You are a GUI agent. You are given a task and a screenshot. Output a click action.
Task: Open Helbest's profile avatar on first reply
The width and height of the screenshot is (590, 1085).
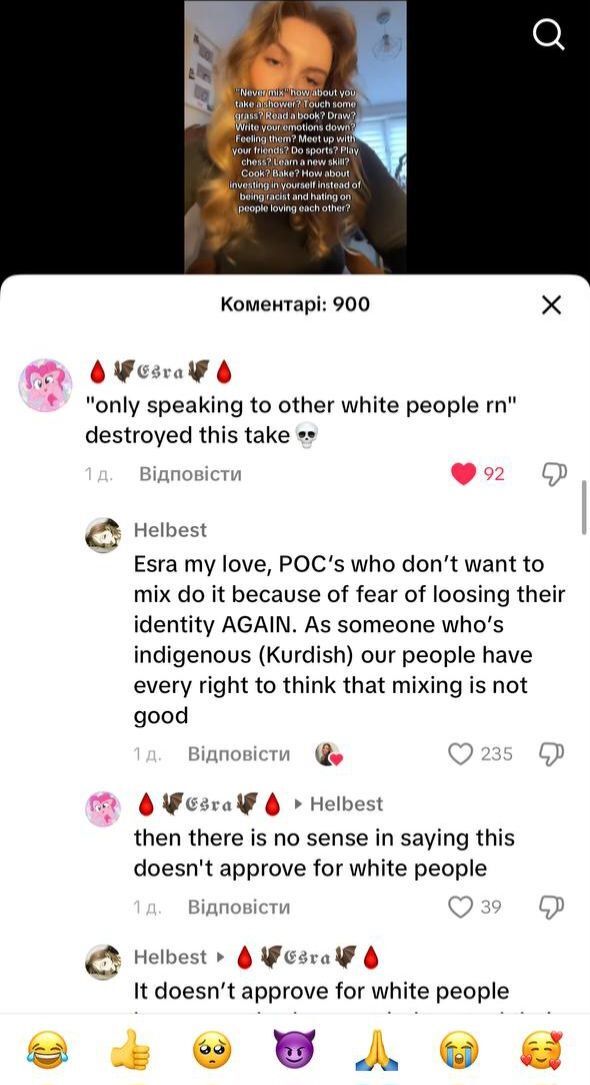(x=103, y=534)
